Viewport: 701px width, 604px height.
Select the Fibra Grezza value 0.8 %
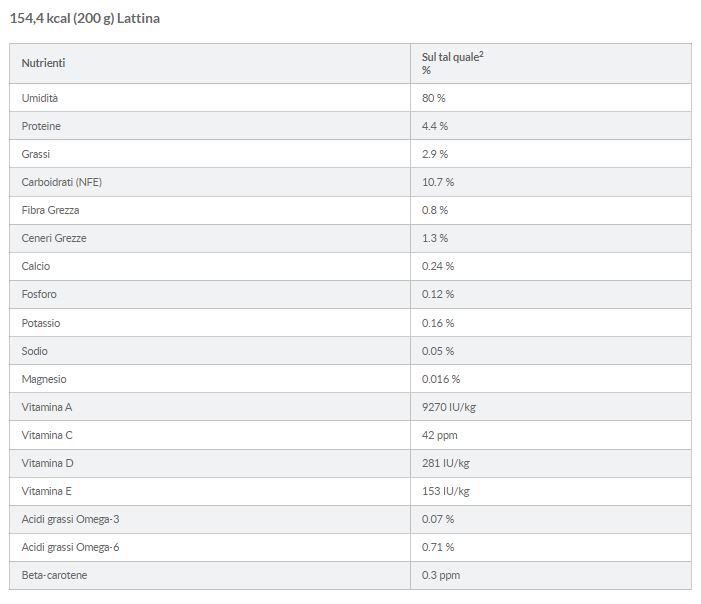click(x=435, y=210)
